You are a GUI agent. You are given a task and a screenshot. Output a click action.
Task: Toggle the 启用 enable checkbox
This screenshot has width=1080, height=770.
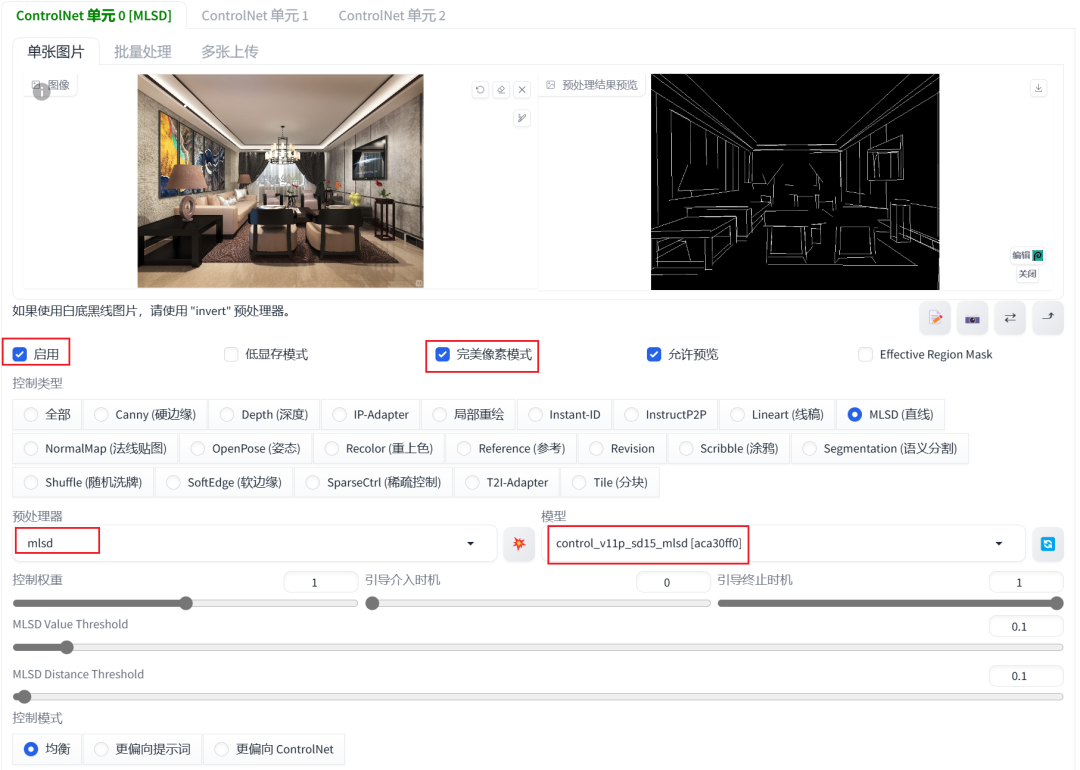pos(19,354)
